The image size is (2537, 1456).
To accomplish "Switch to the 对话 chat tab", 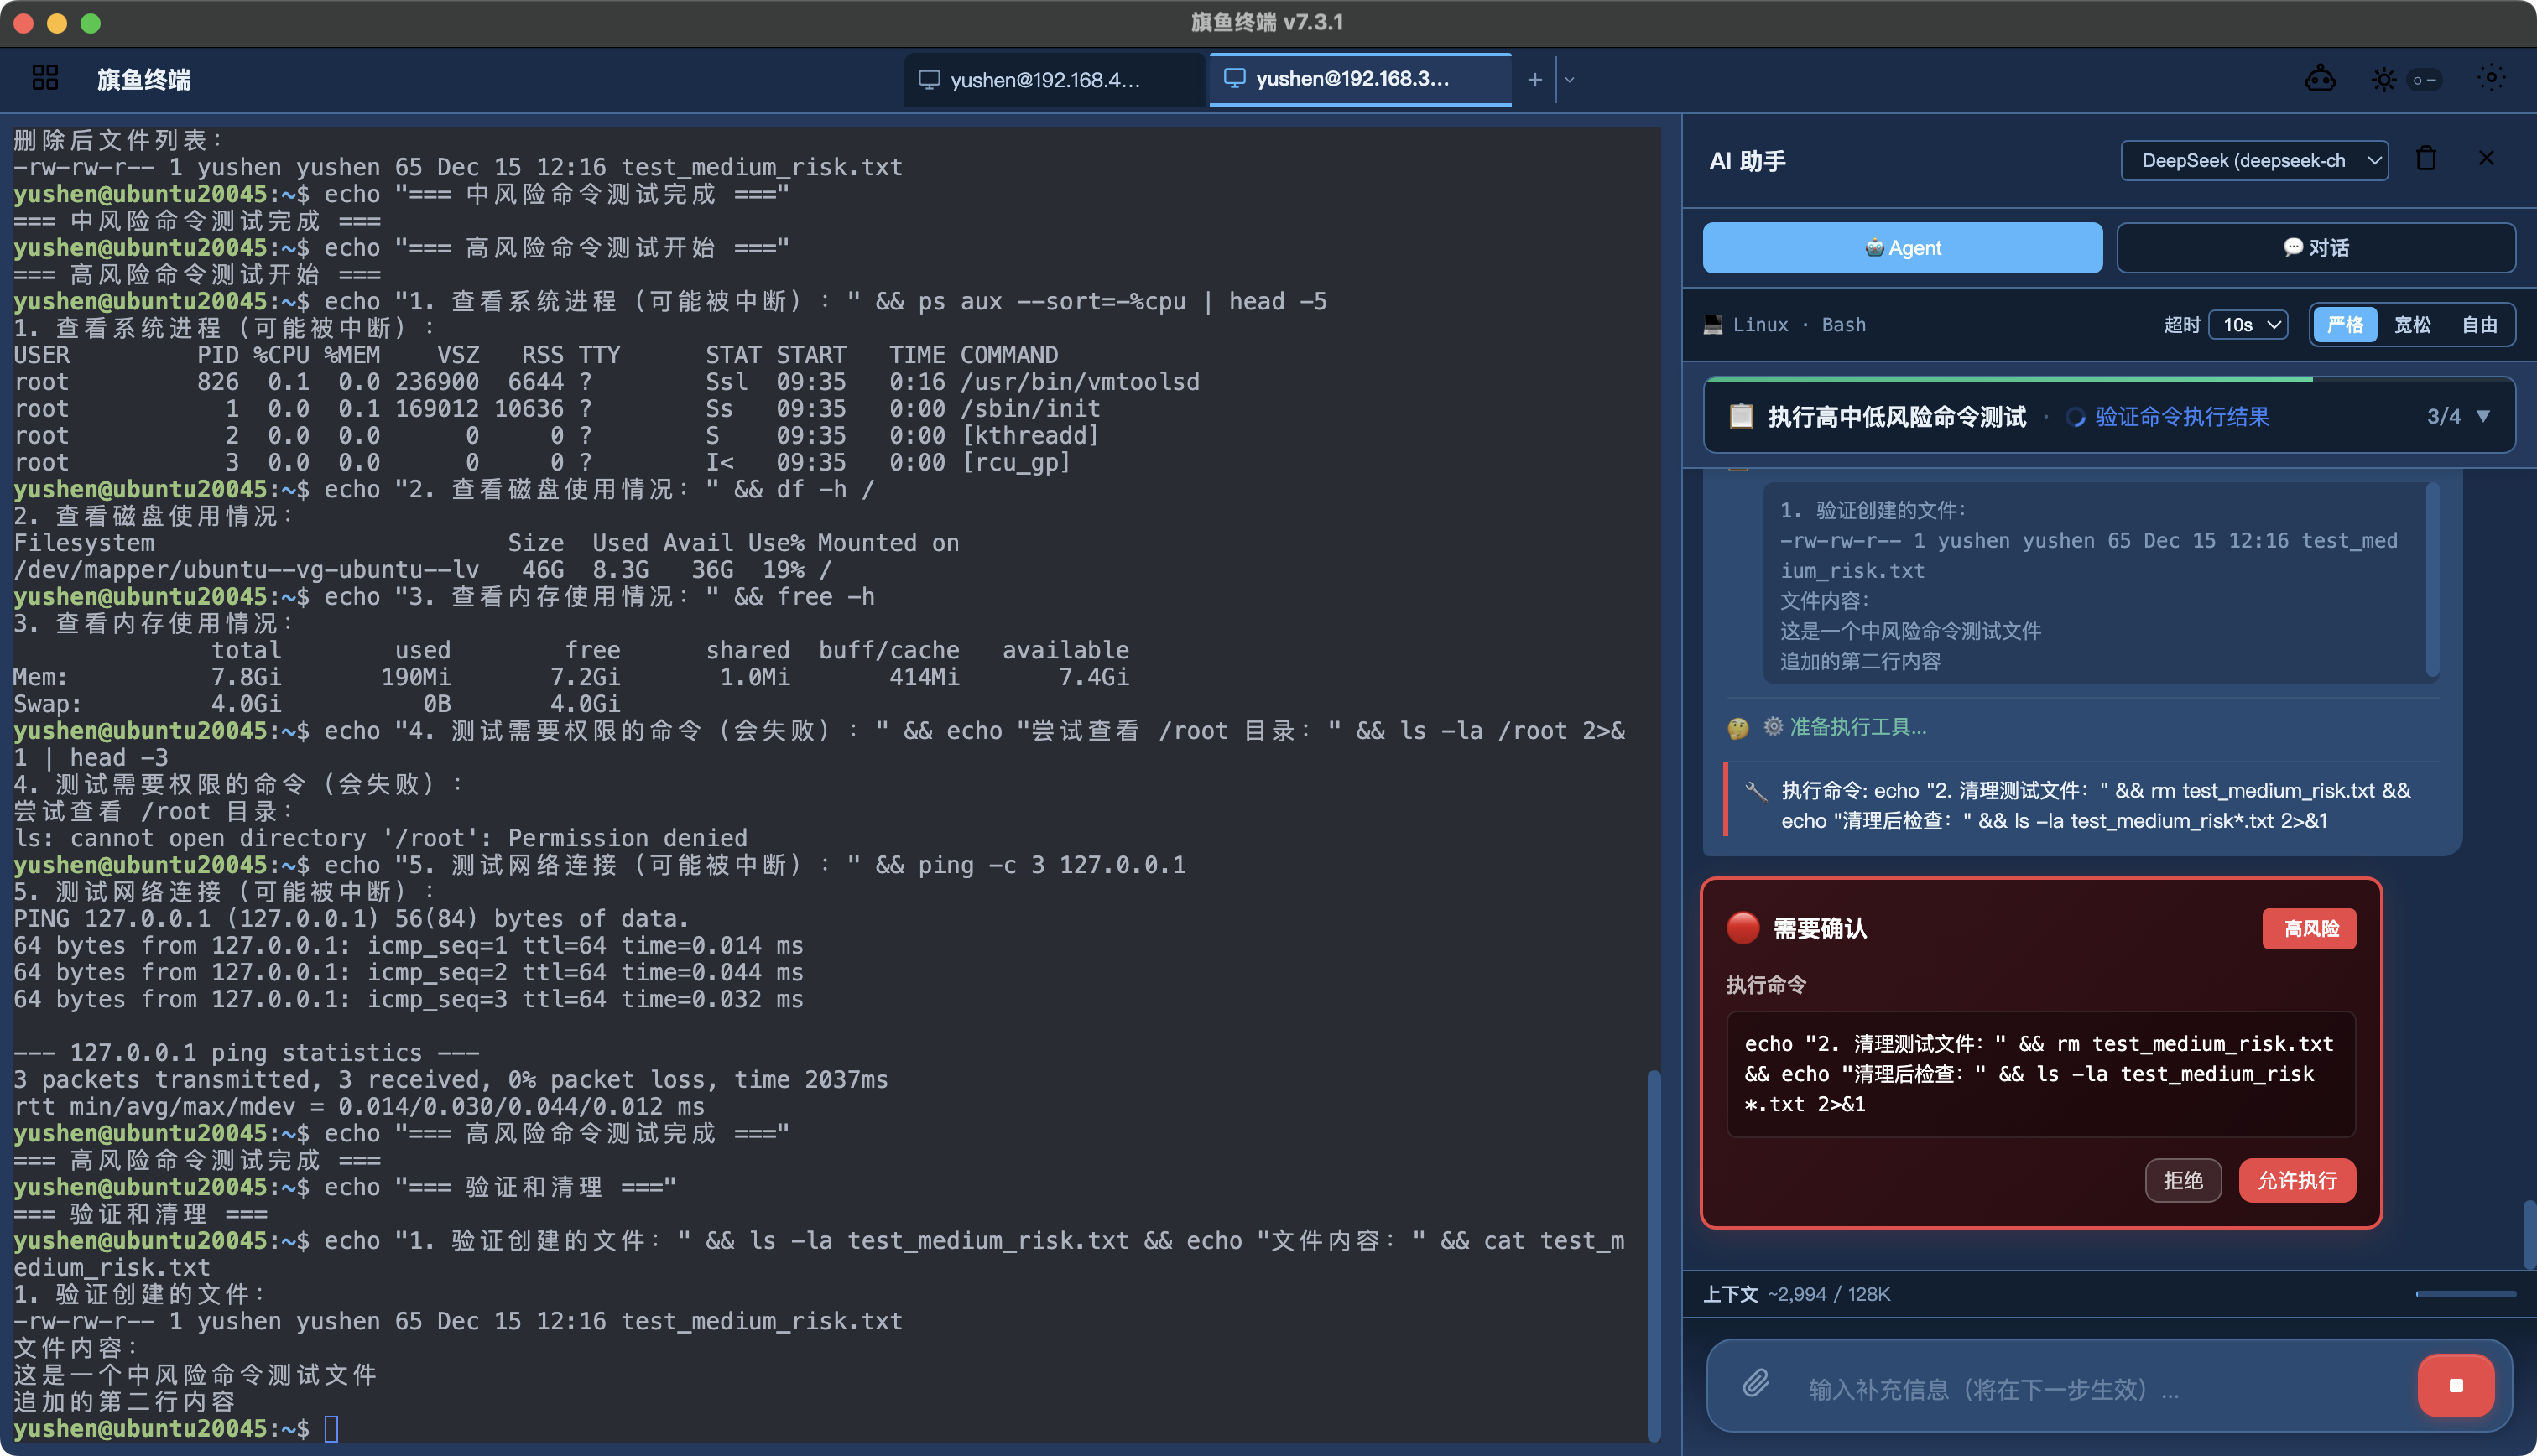I will tap(2315, 248).
